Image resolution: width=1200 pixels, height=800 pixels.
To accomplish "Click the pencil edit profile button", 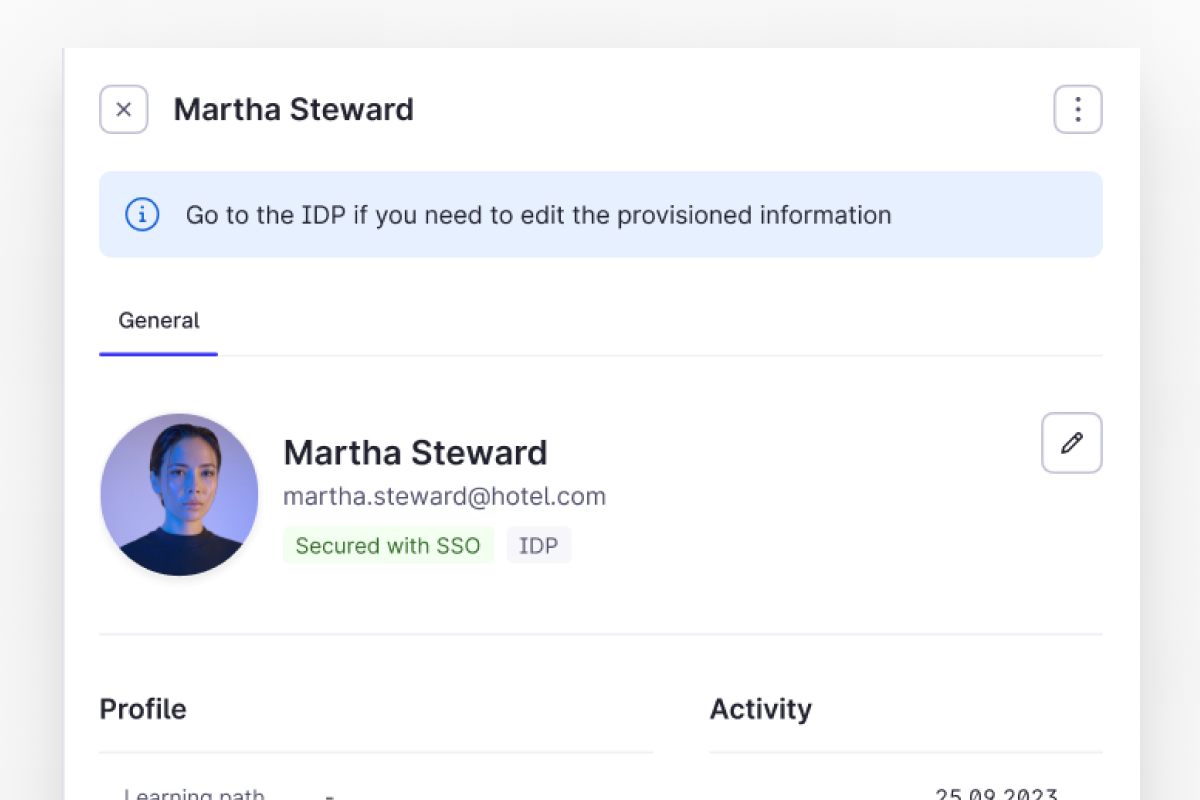I will coord(1072,443).
